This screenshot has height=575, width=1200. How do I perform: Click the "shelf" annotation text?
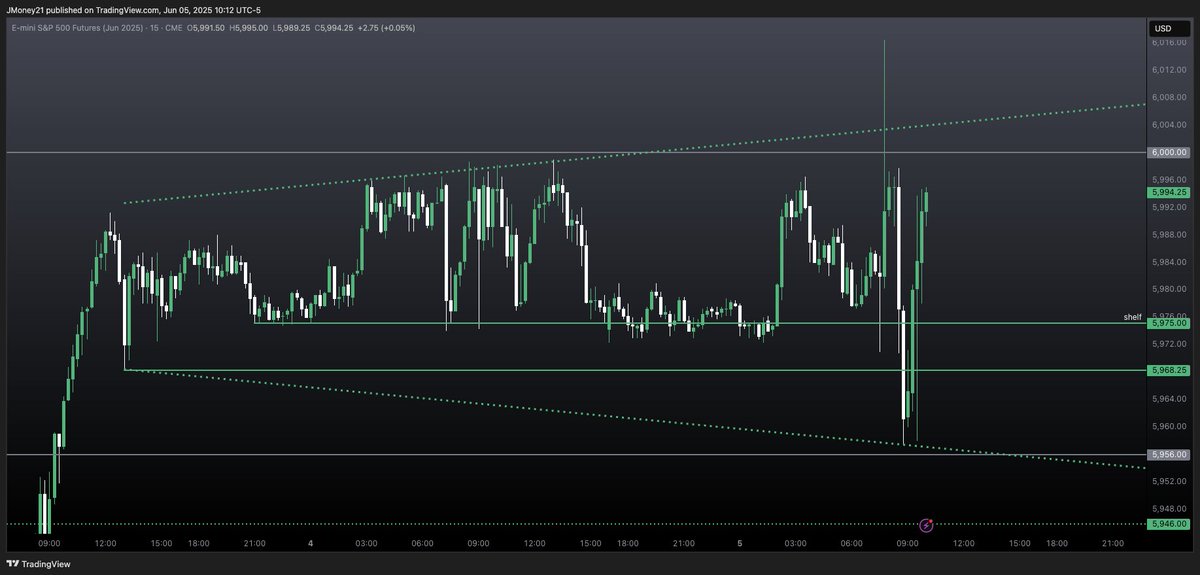pyautogui.click(x=1132, y=316)
